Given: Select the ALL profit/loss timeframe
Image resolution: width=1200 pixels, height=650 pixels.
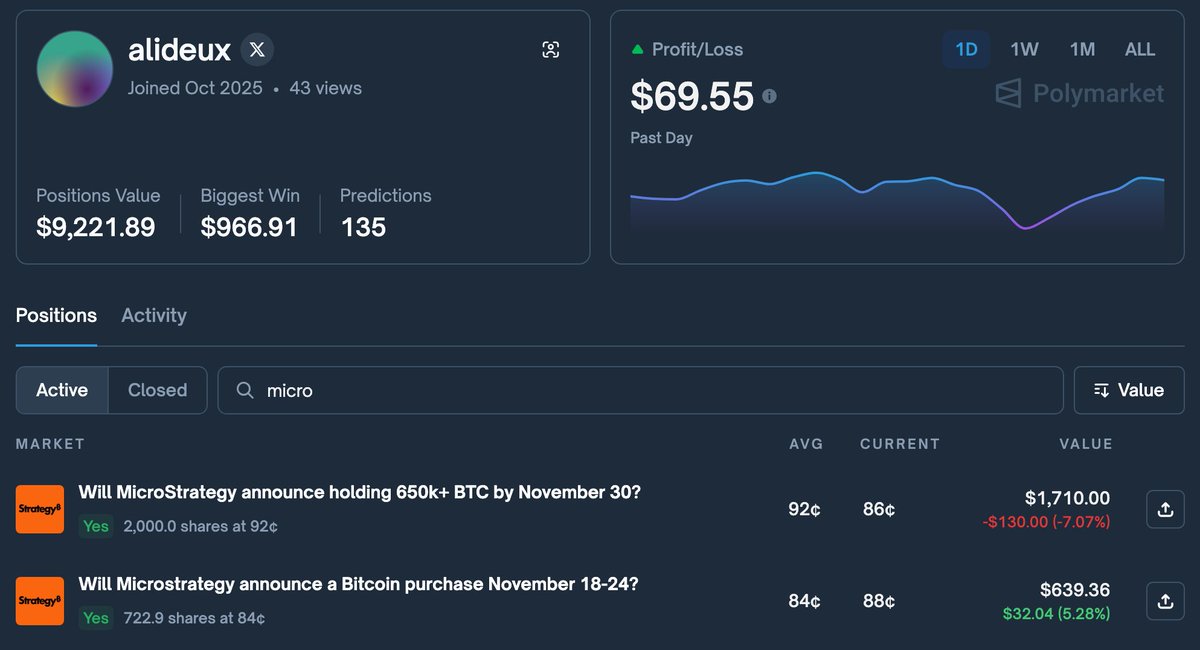Looking at the screenshot, I should 1140,49.
